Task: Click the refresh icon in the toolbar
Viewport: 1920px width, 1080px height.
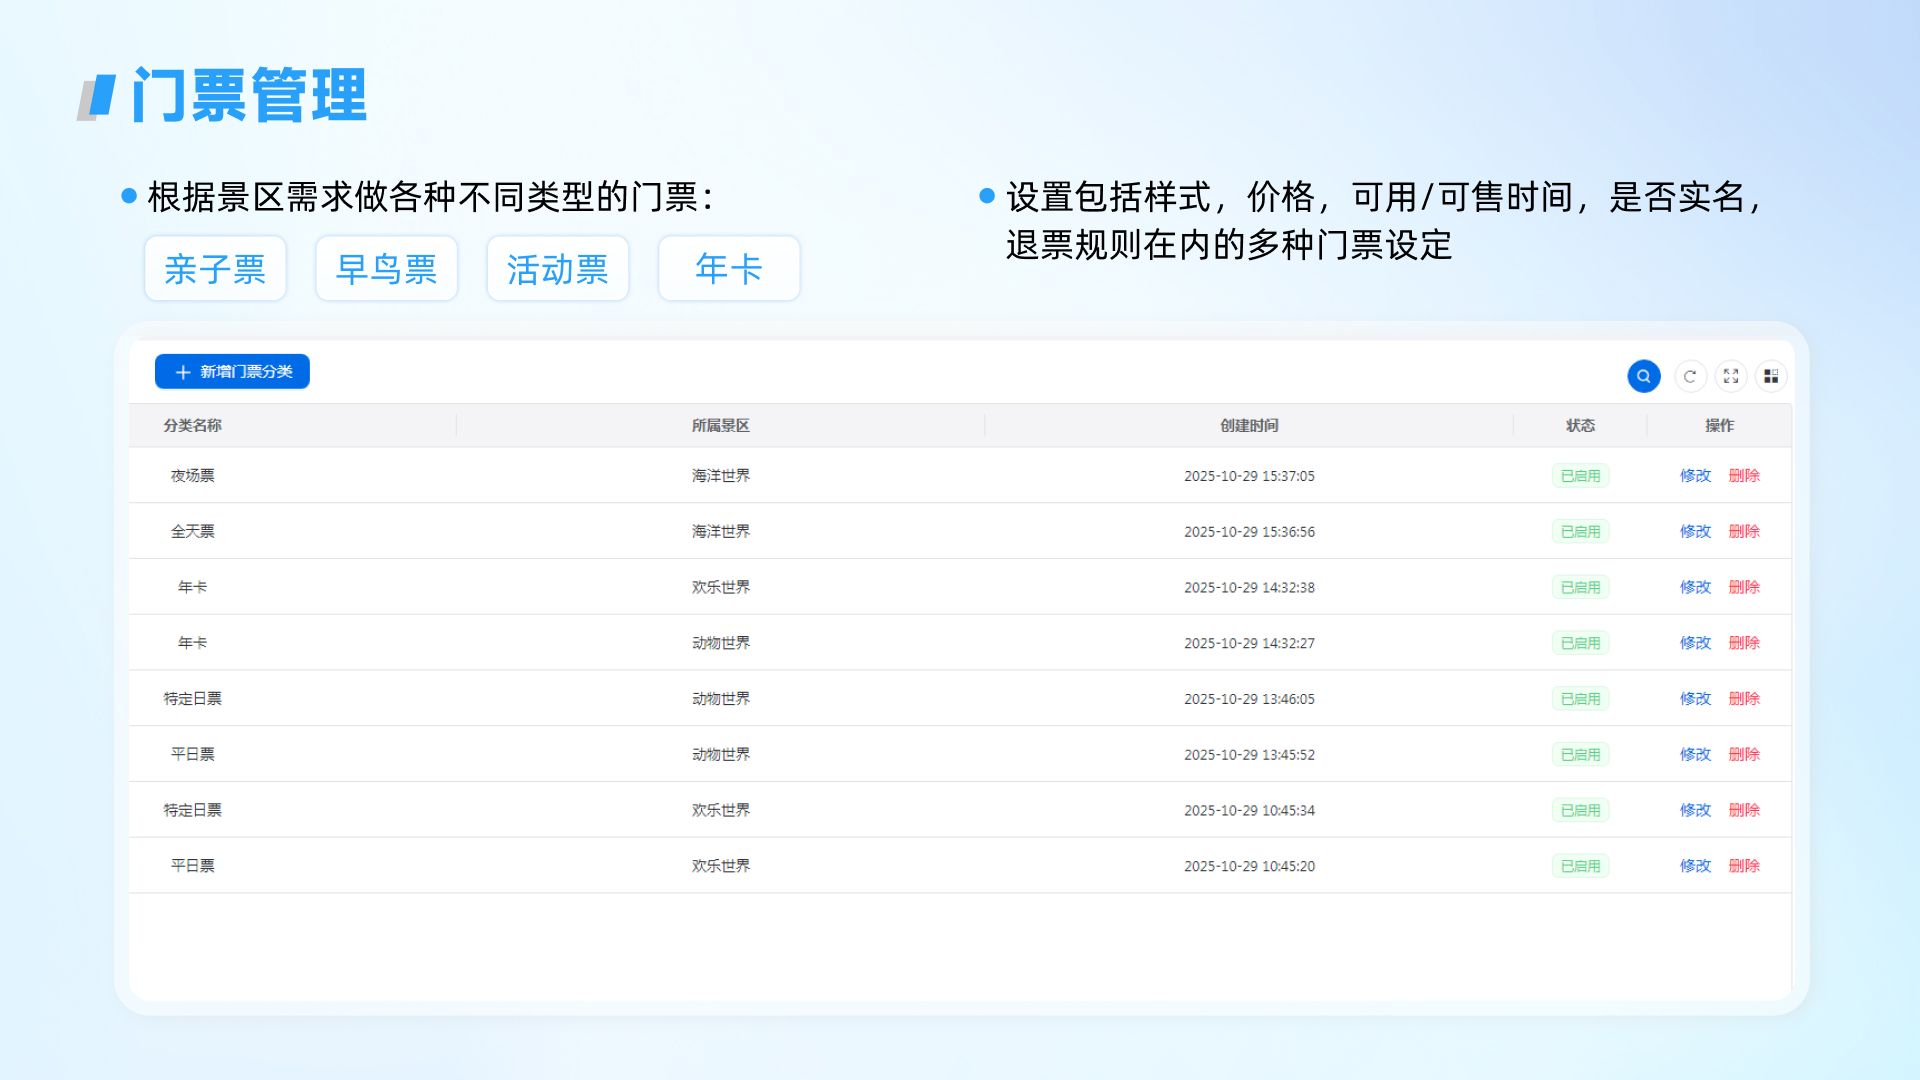Action: 1690,376
